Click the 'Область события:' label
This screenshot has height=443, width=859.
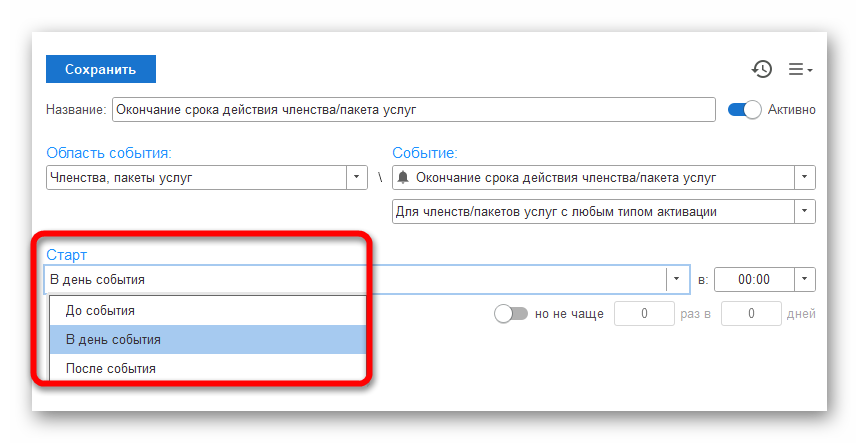(108, 153)
